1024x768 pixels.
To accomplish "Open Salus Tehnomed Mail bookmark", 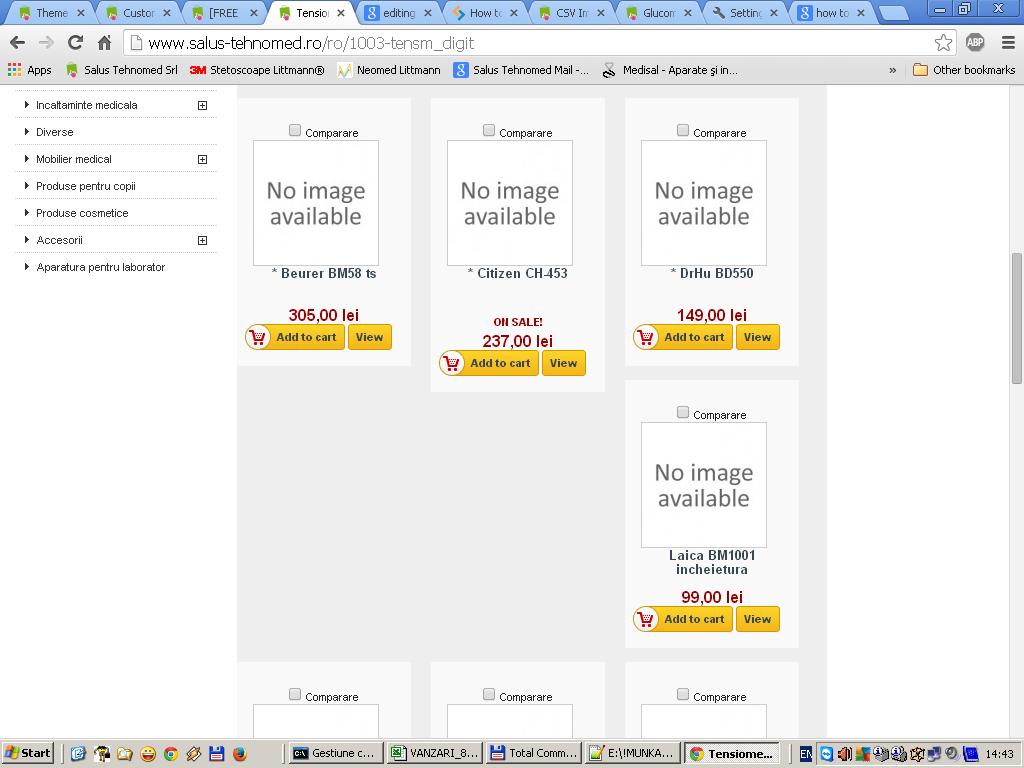I will tap(521, 70).
